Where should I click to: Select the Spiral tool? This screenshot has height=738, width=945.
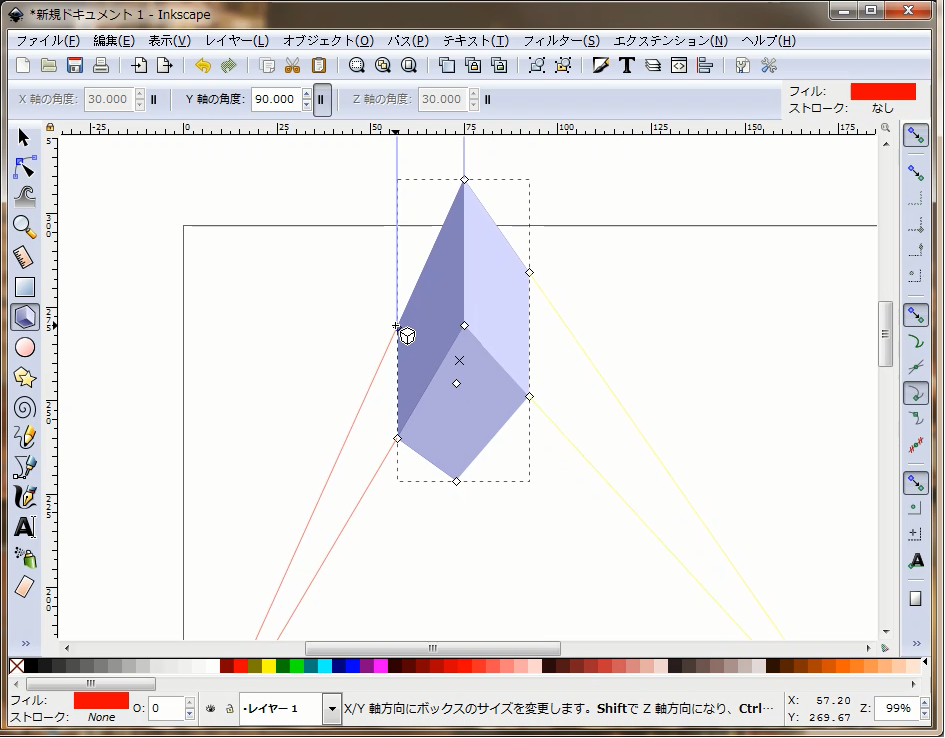click(25, 407)
